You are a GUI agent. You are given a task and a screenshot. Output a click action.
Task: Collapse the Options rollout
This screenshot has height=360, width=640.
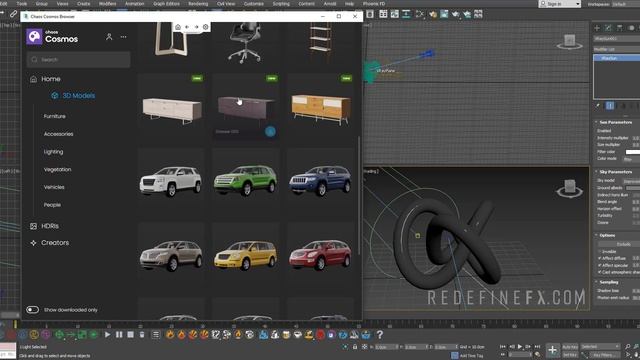tap(607, 236)
